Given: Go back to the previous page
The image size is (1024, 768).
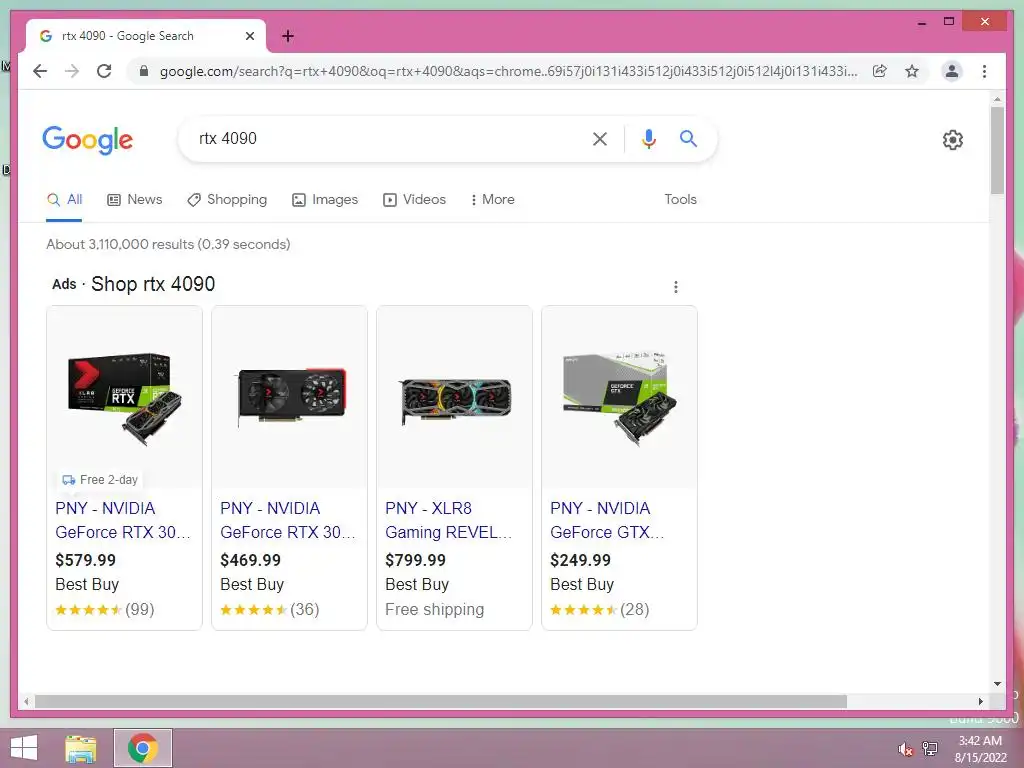Looking at the screenshot, I should pyautogui.click(x=40, y=71).
